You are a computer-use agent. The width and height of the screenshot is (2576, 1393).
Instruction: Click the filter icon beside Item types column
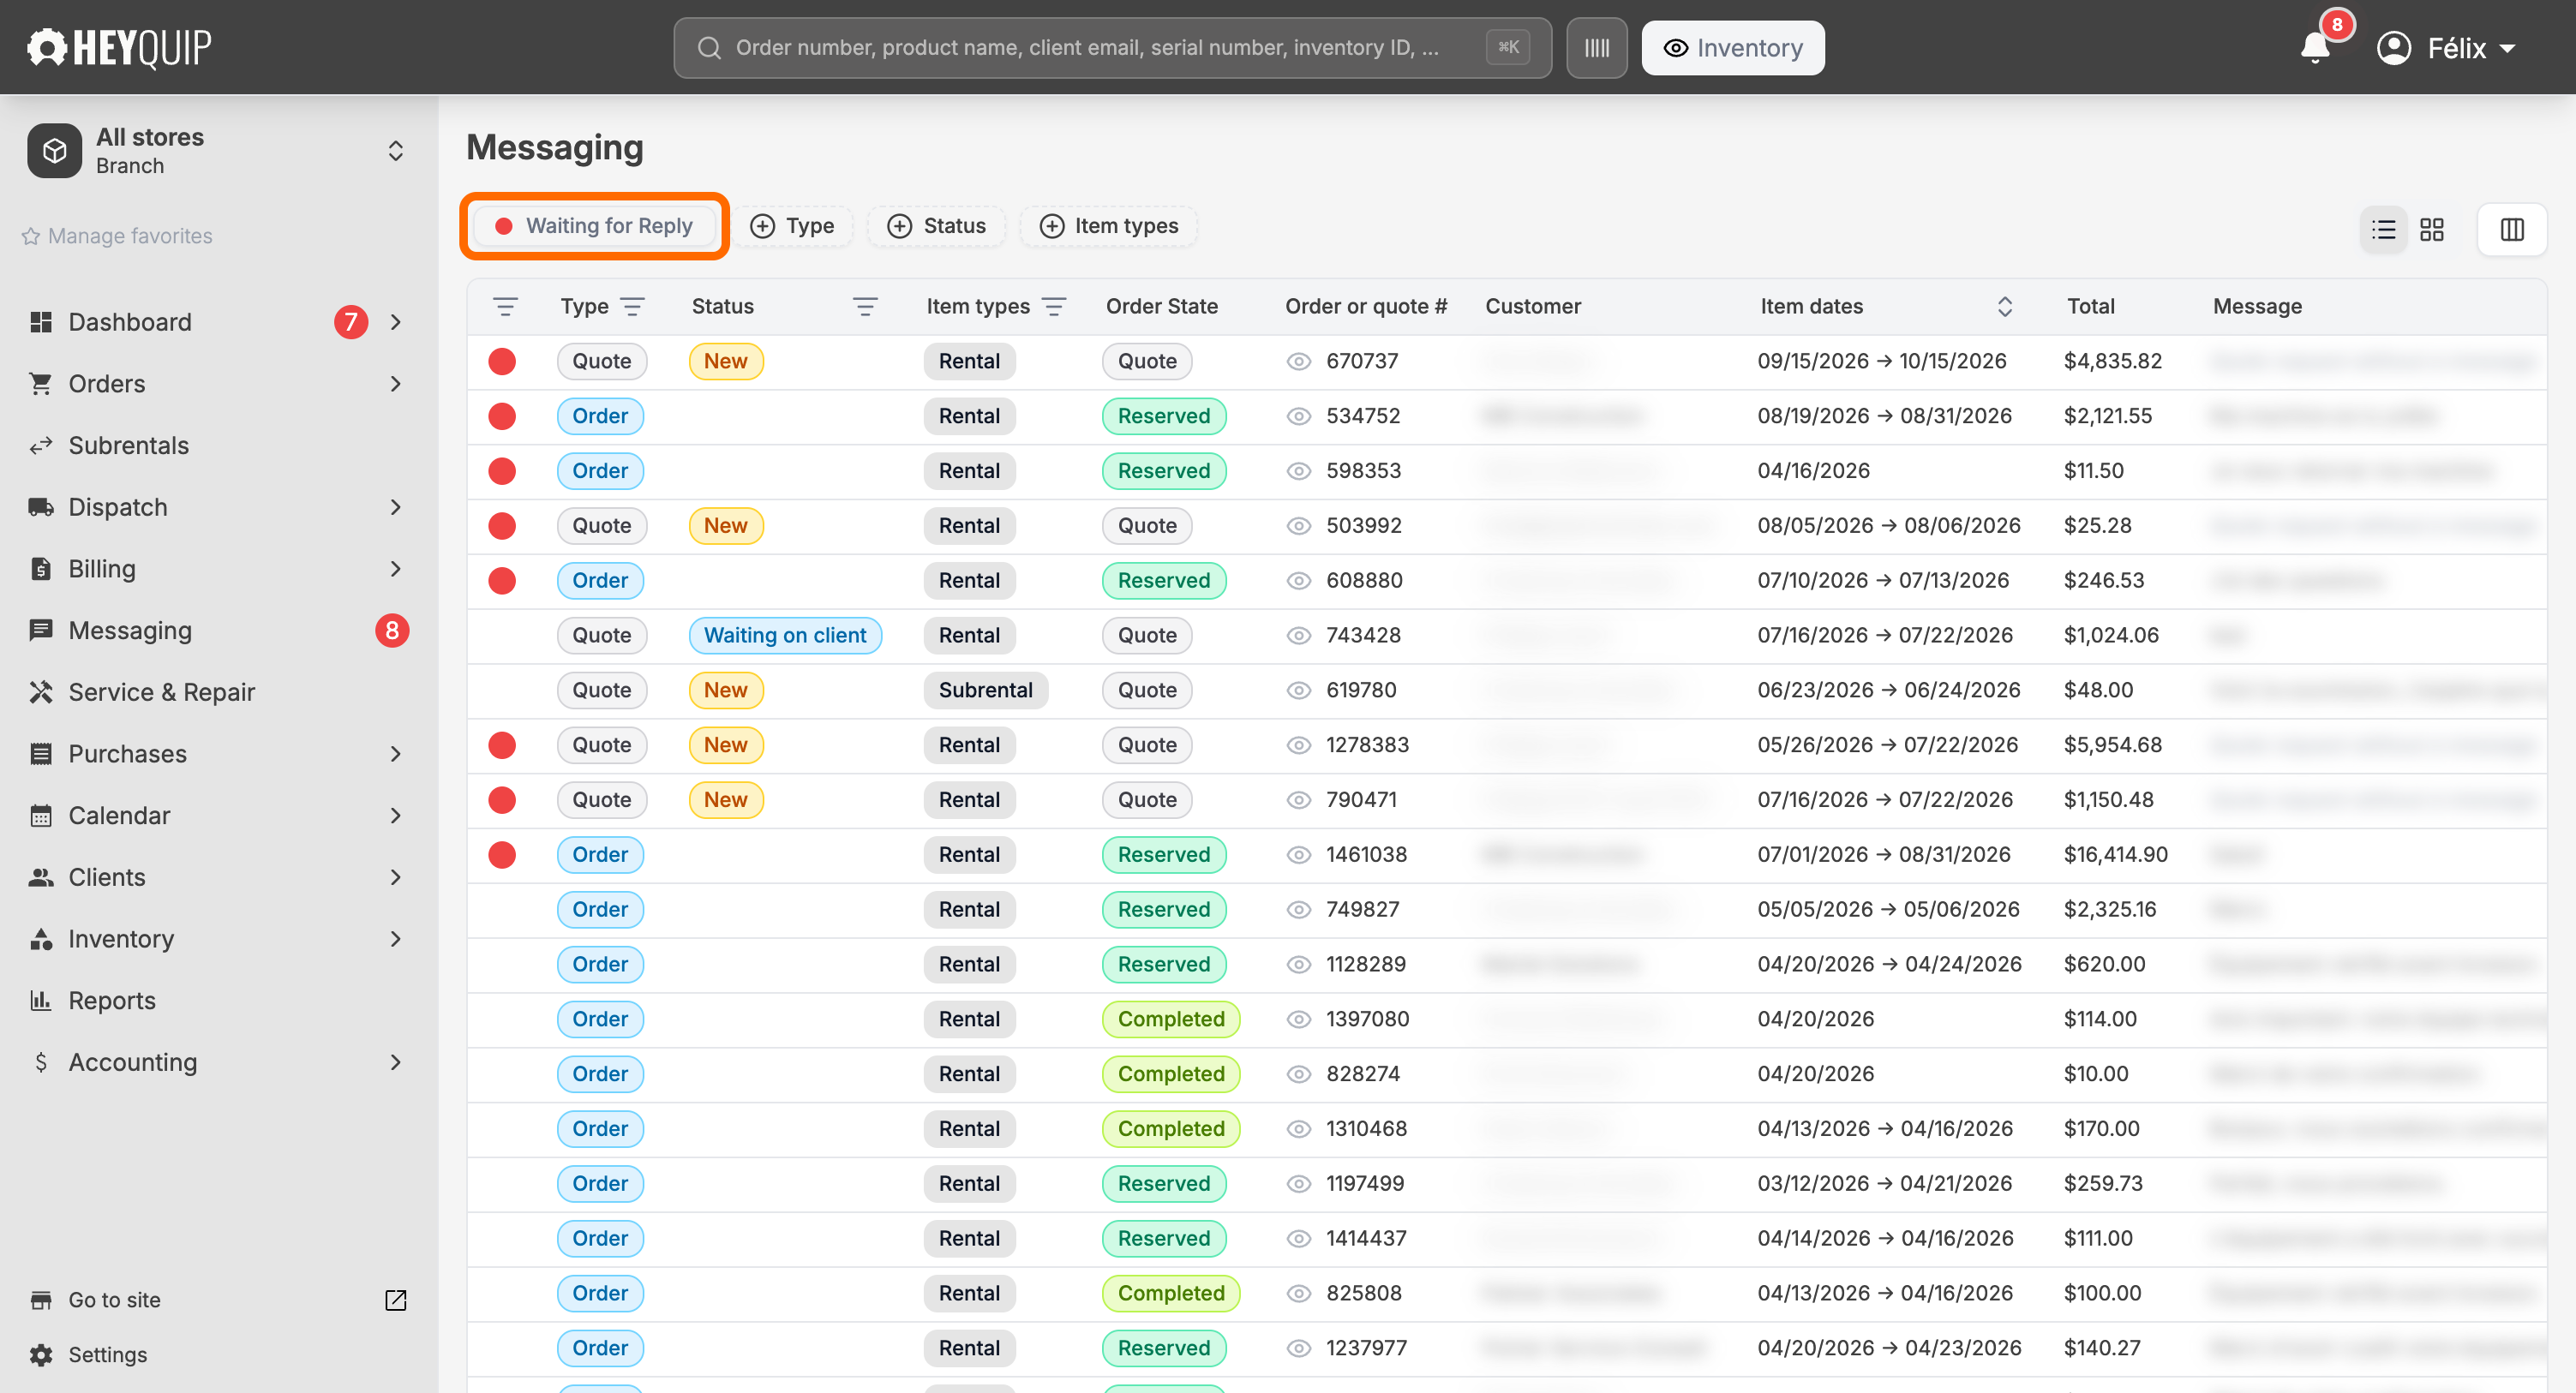tap(1054, 307)
